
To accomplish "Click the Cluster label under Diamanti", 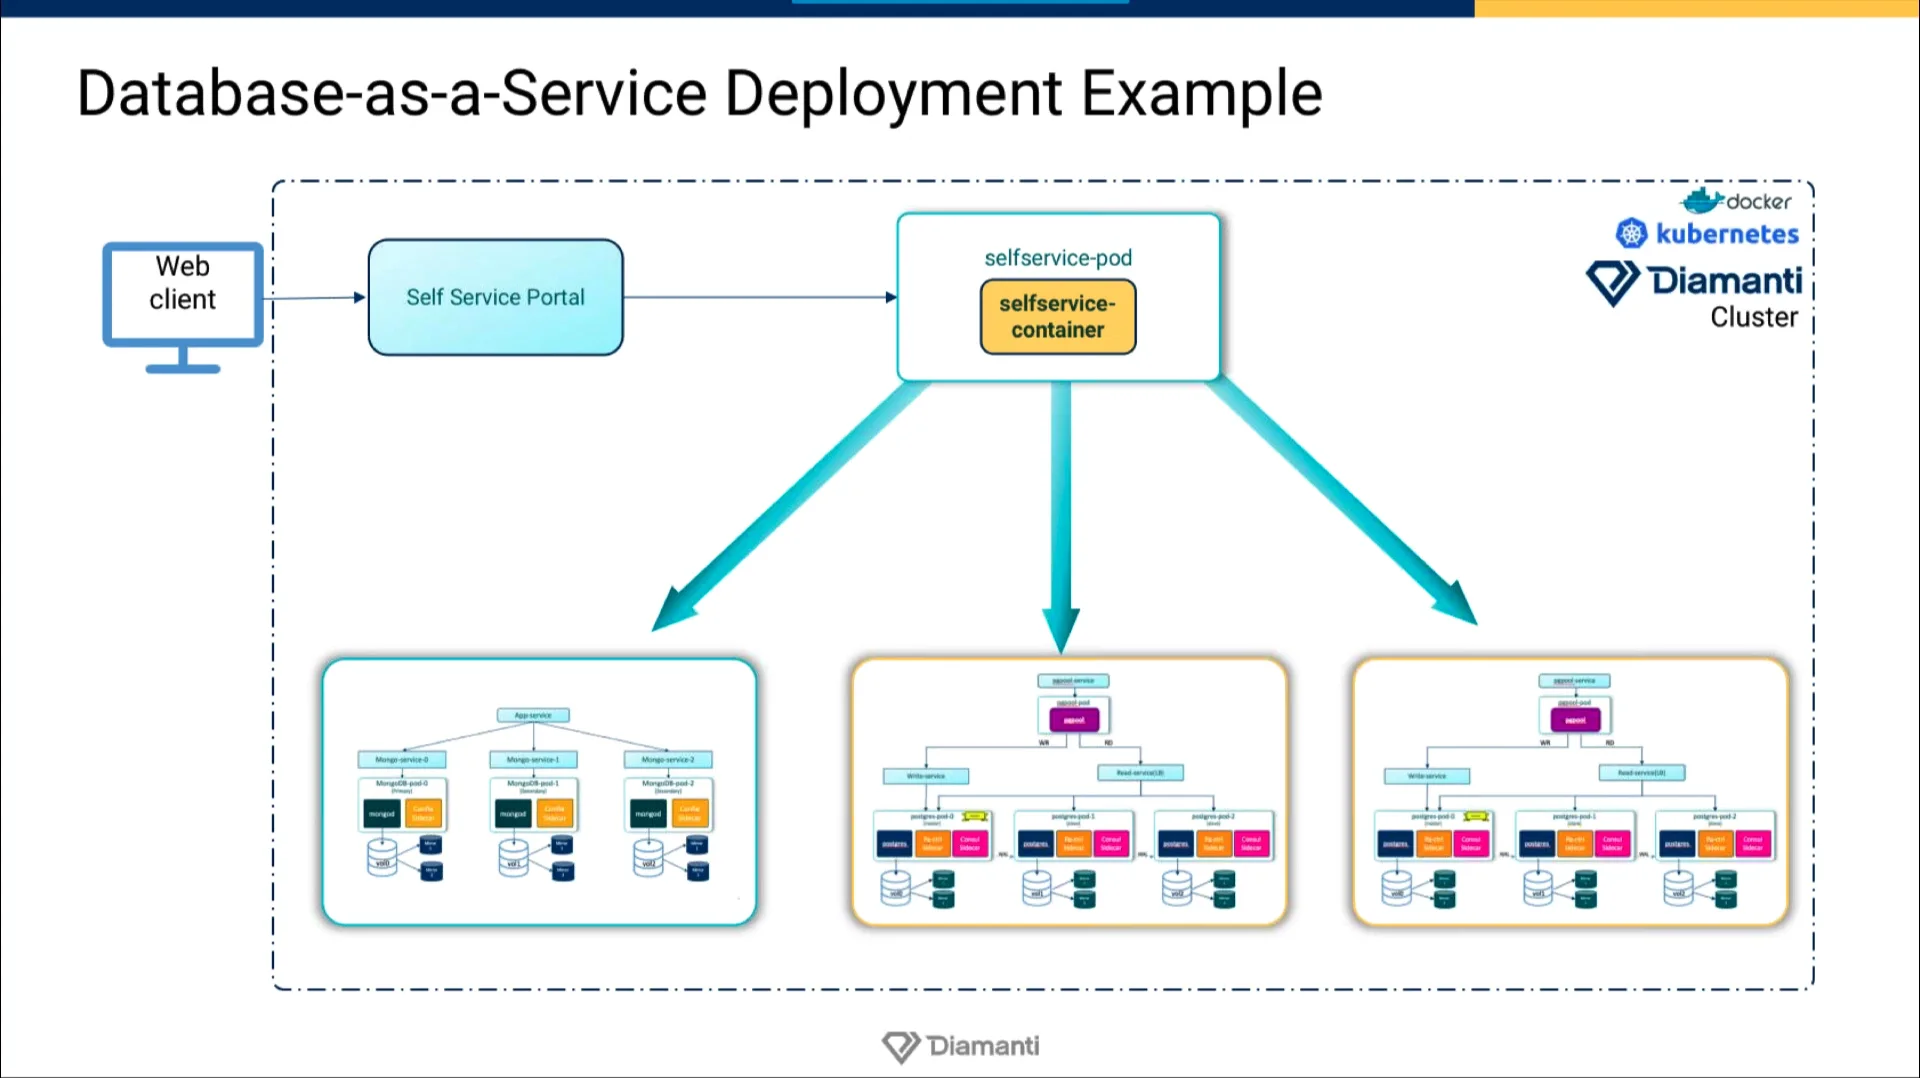I will coord(1754,317).
